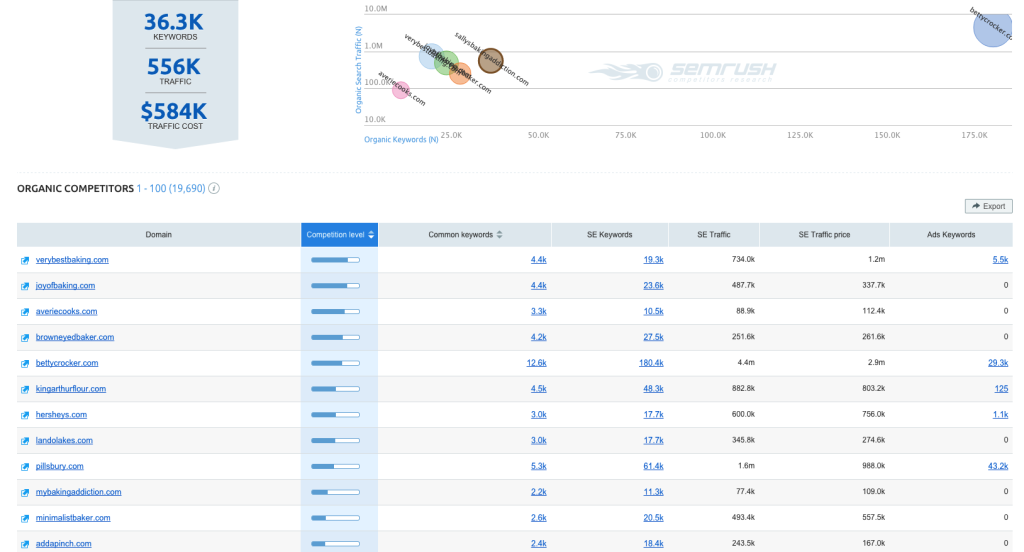
Task: Open the pillsbury.com domain link
Action: (59, 466)
